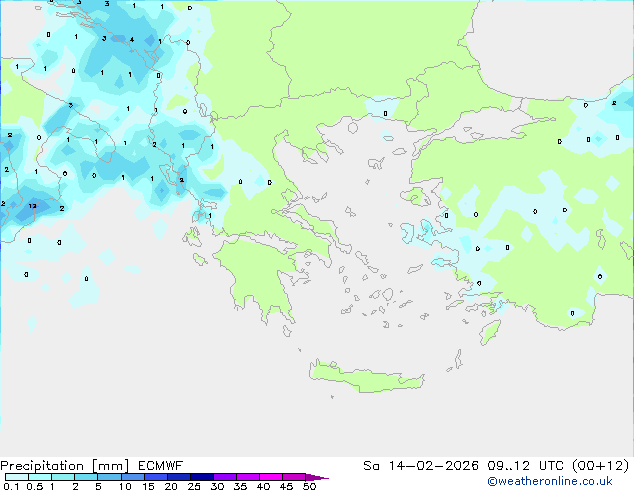The height and width of the screenshot is (490, 634).
Task: Click the 25–30 mm dark blue swatch
Action: 202,477
